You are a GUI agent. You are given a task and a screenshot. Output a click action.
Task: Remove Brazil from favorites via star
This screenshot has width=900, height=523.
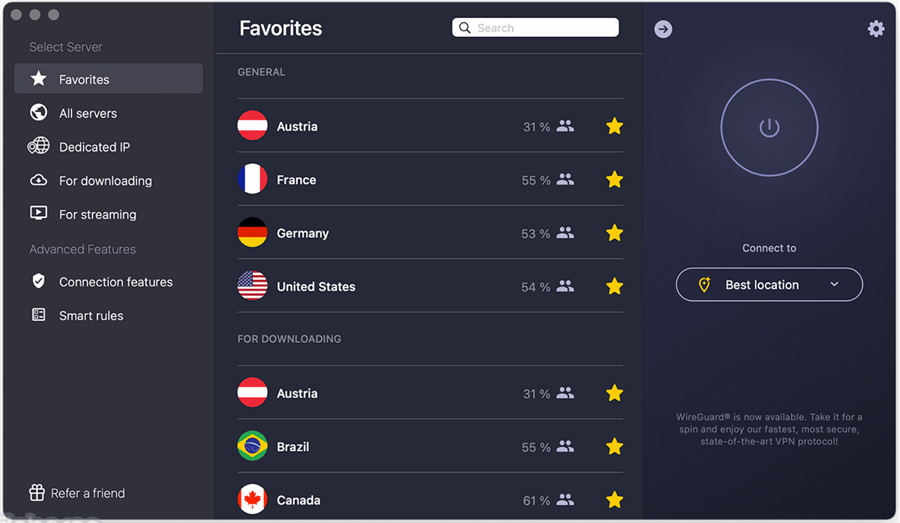click(x=614, y=447)
